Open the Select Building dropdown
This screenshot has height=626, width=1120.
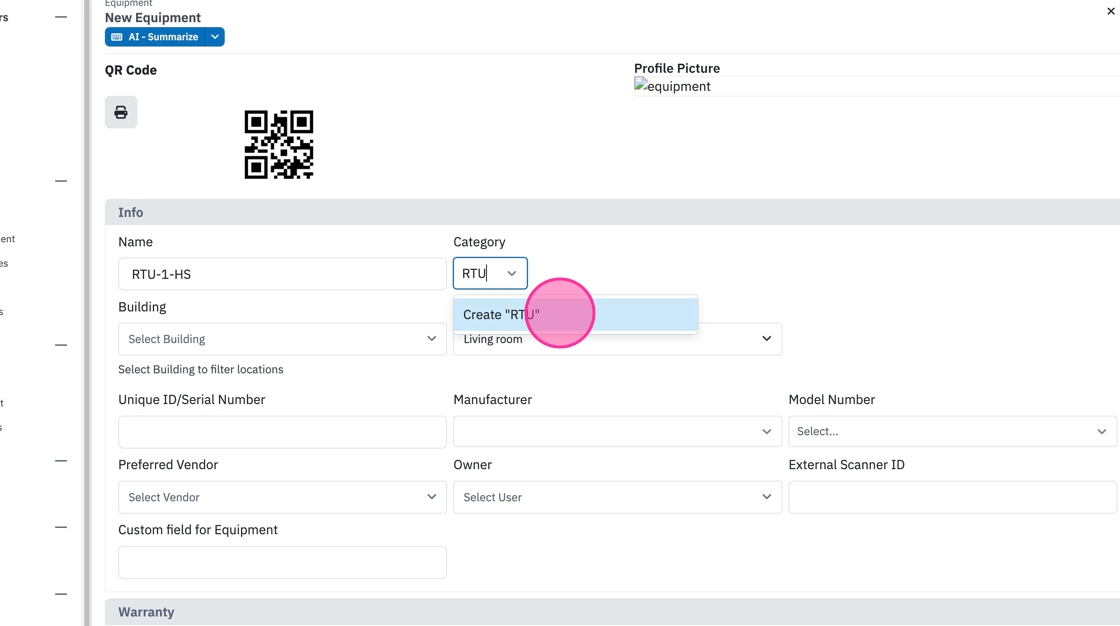tap(282, 339)
